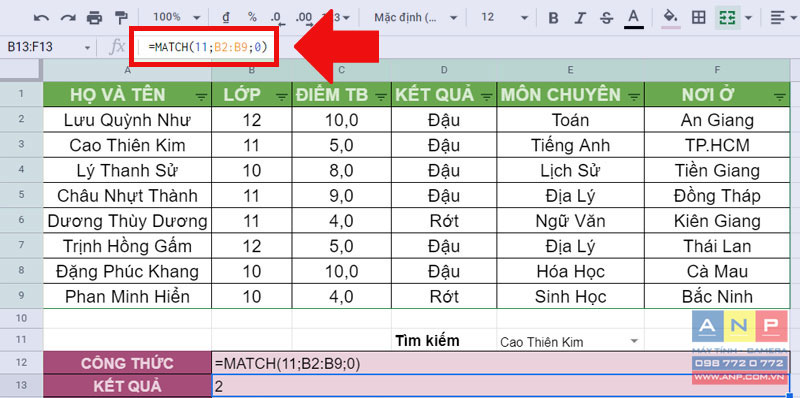Open the borders tool

tap(698, 18)
